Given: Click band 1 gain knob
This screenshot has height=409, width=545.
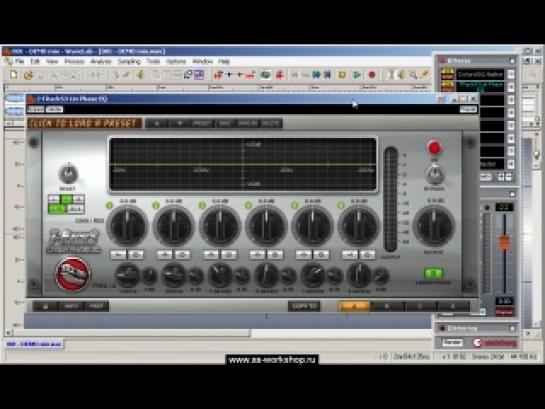Looking at the screenshot, I should 127,226.
